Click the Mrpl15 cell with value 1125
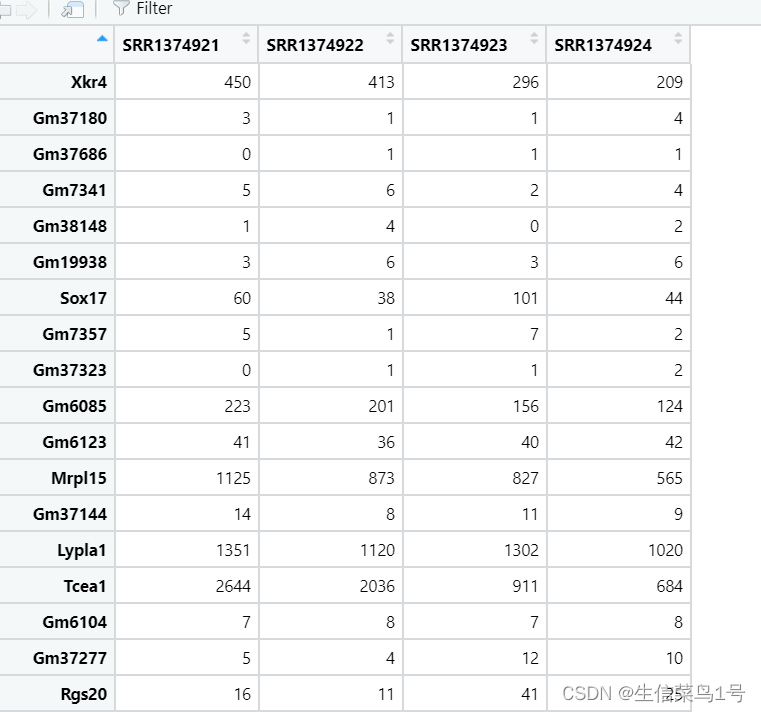 click(x=186, y=478)
